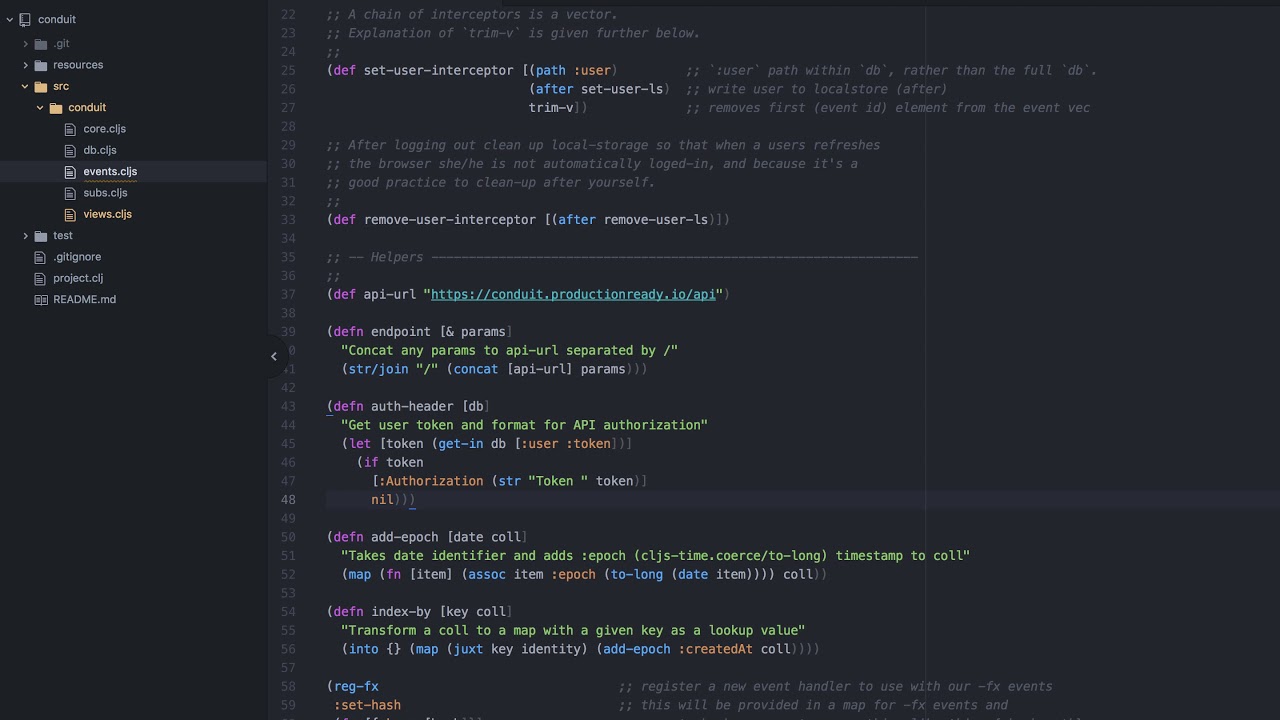Select the resources folder label
This screenshot has height=720, width=1280.
[78, 65]
